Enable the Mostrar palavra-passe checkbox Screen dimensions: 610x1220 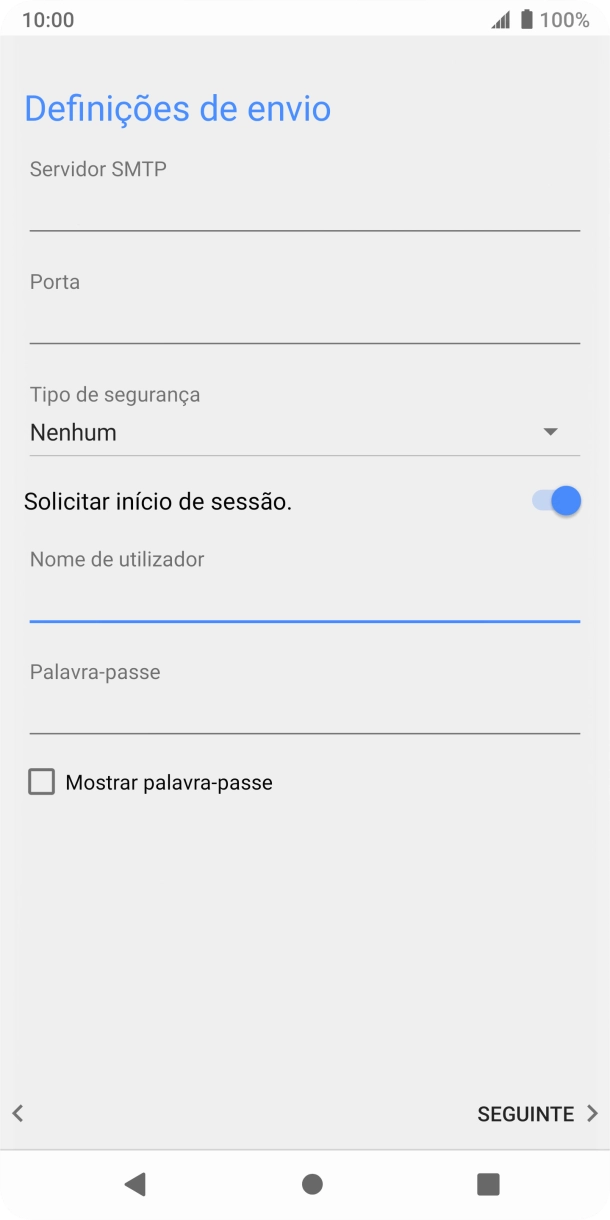[41, 782]
